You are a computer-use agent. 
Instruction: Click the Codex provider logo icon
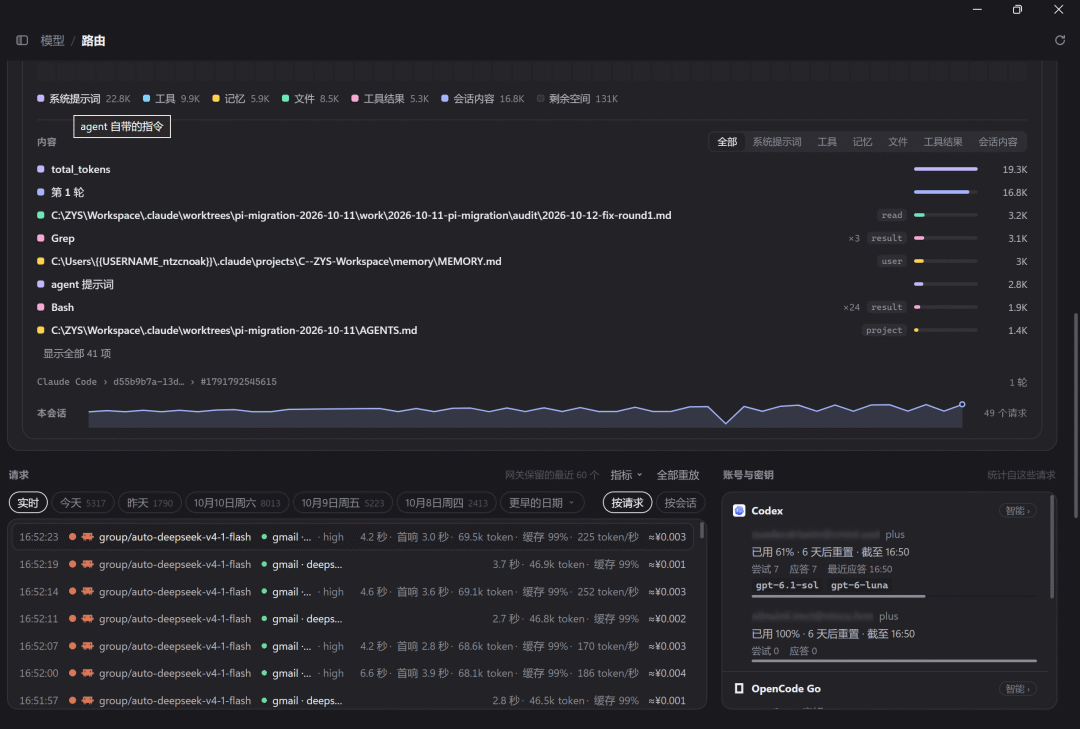(739, 511)
